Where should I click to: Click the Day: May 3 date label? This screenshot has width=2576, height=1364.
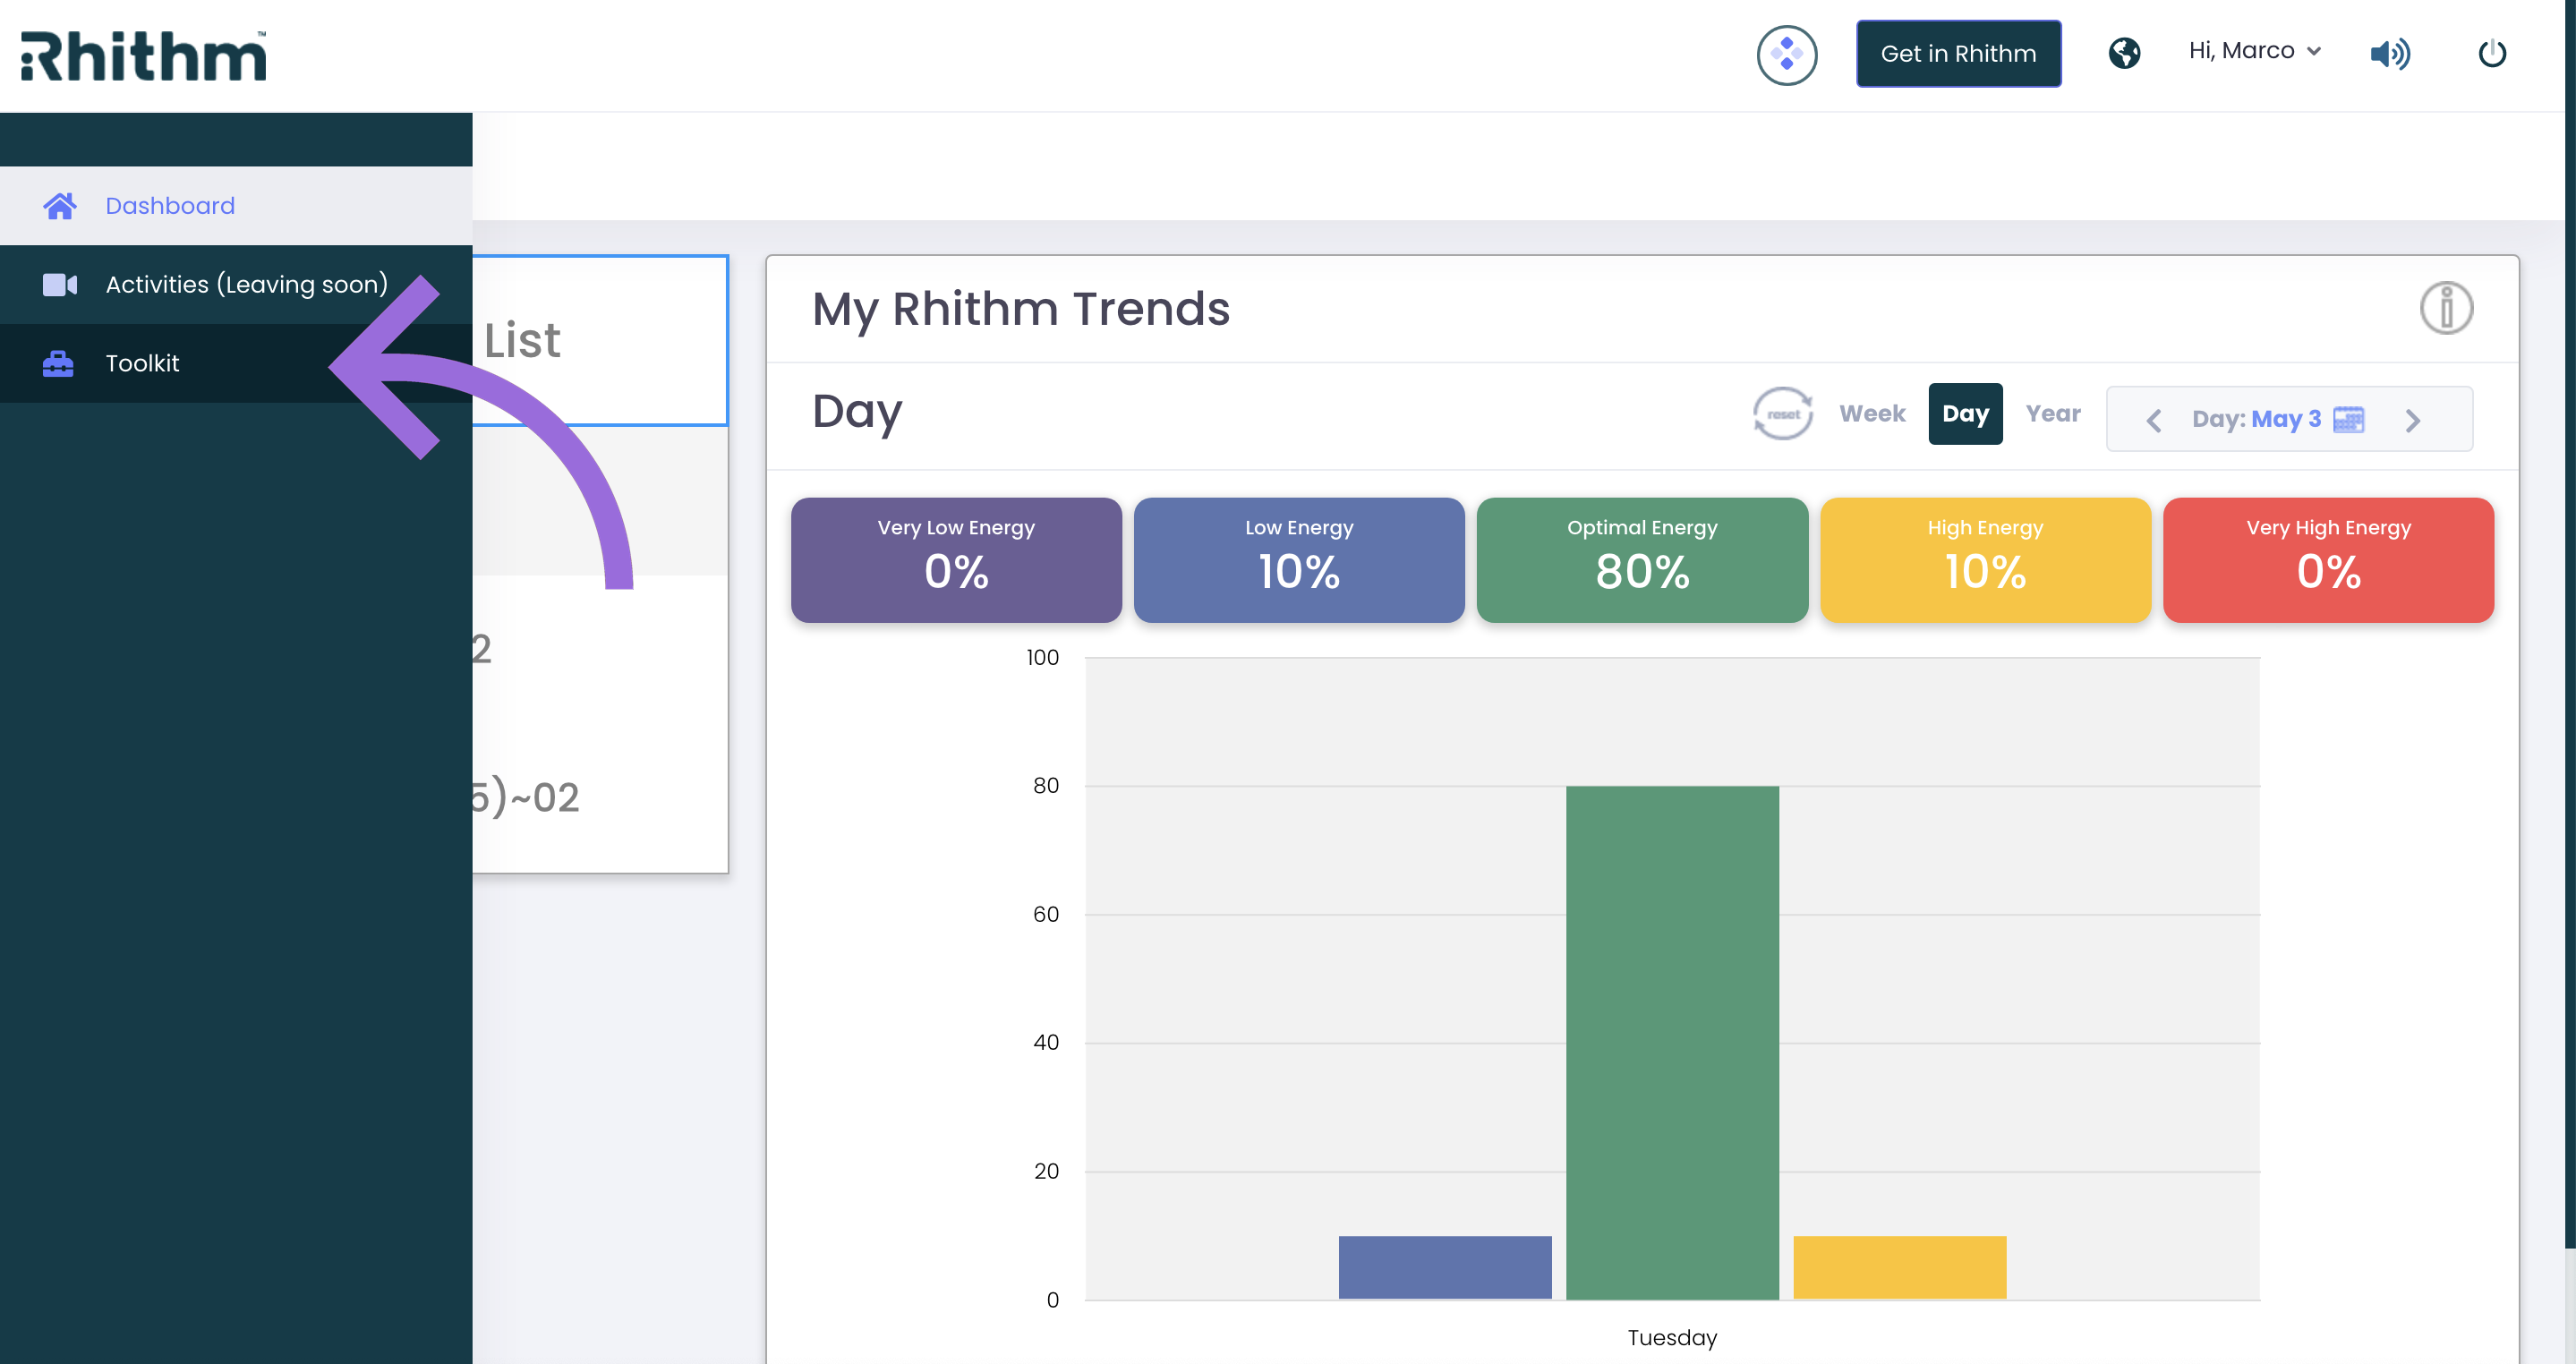point(2256,419)
